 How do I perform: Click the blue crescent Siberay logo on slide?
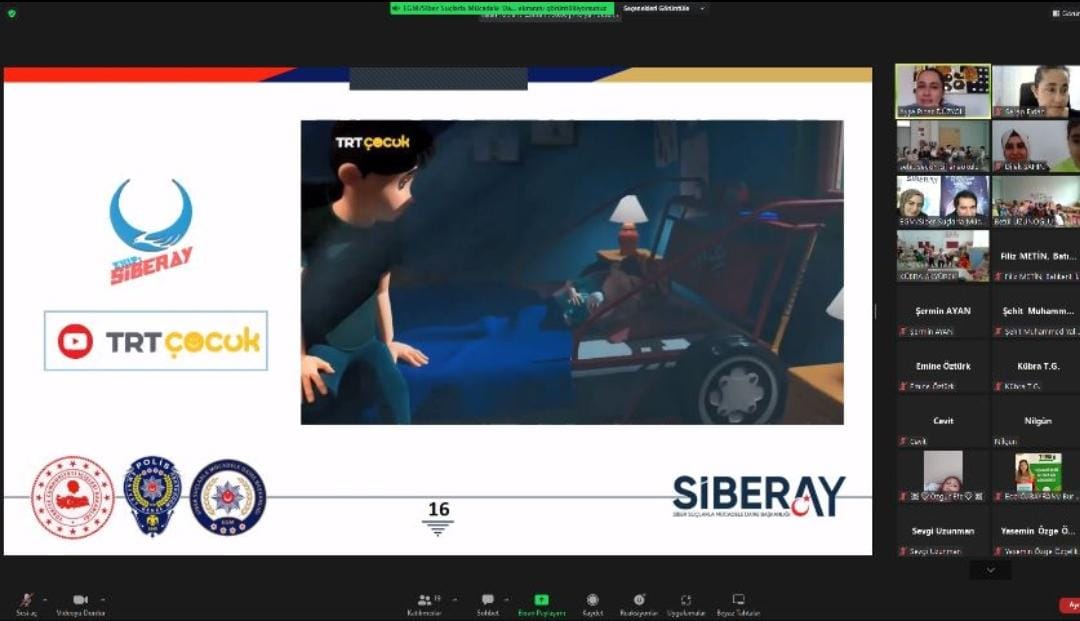pos(151,231)
